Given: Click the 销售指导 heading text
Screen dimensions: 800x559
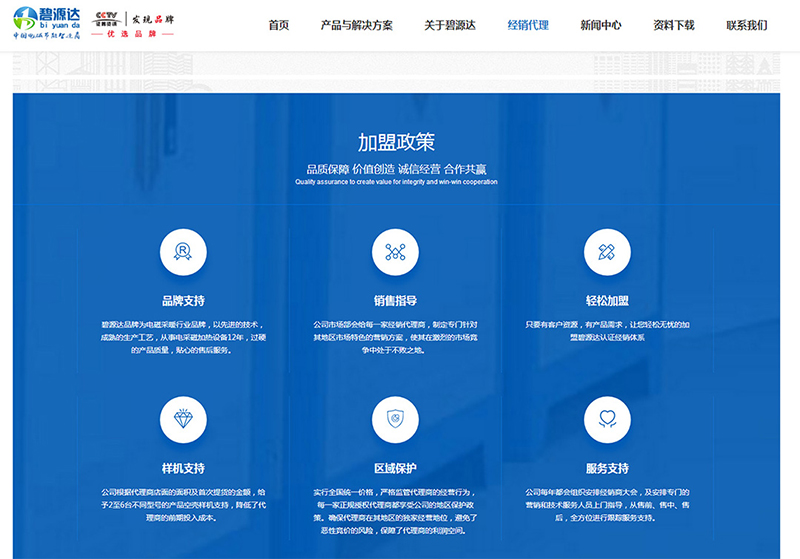Looking at the screenshot, I should tap(395, 300).
